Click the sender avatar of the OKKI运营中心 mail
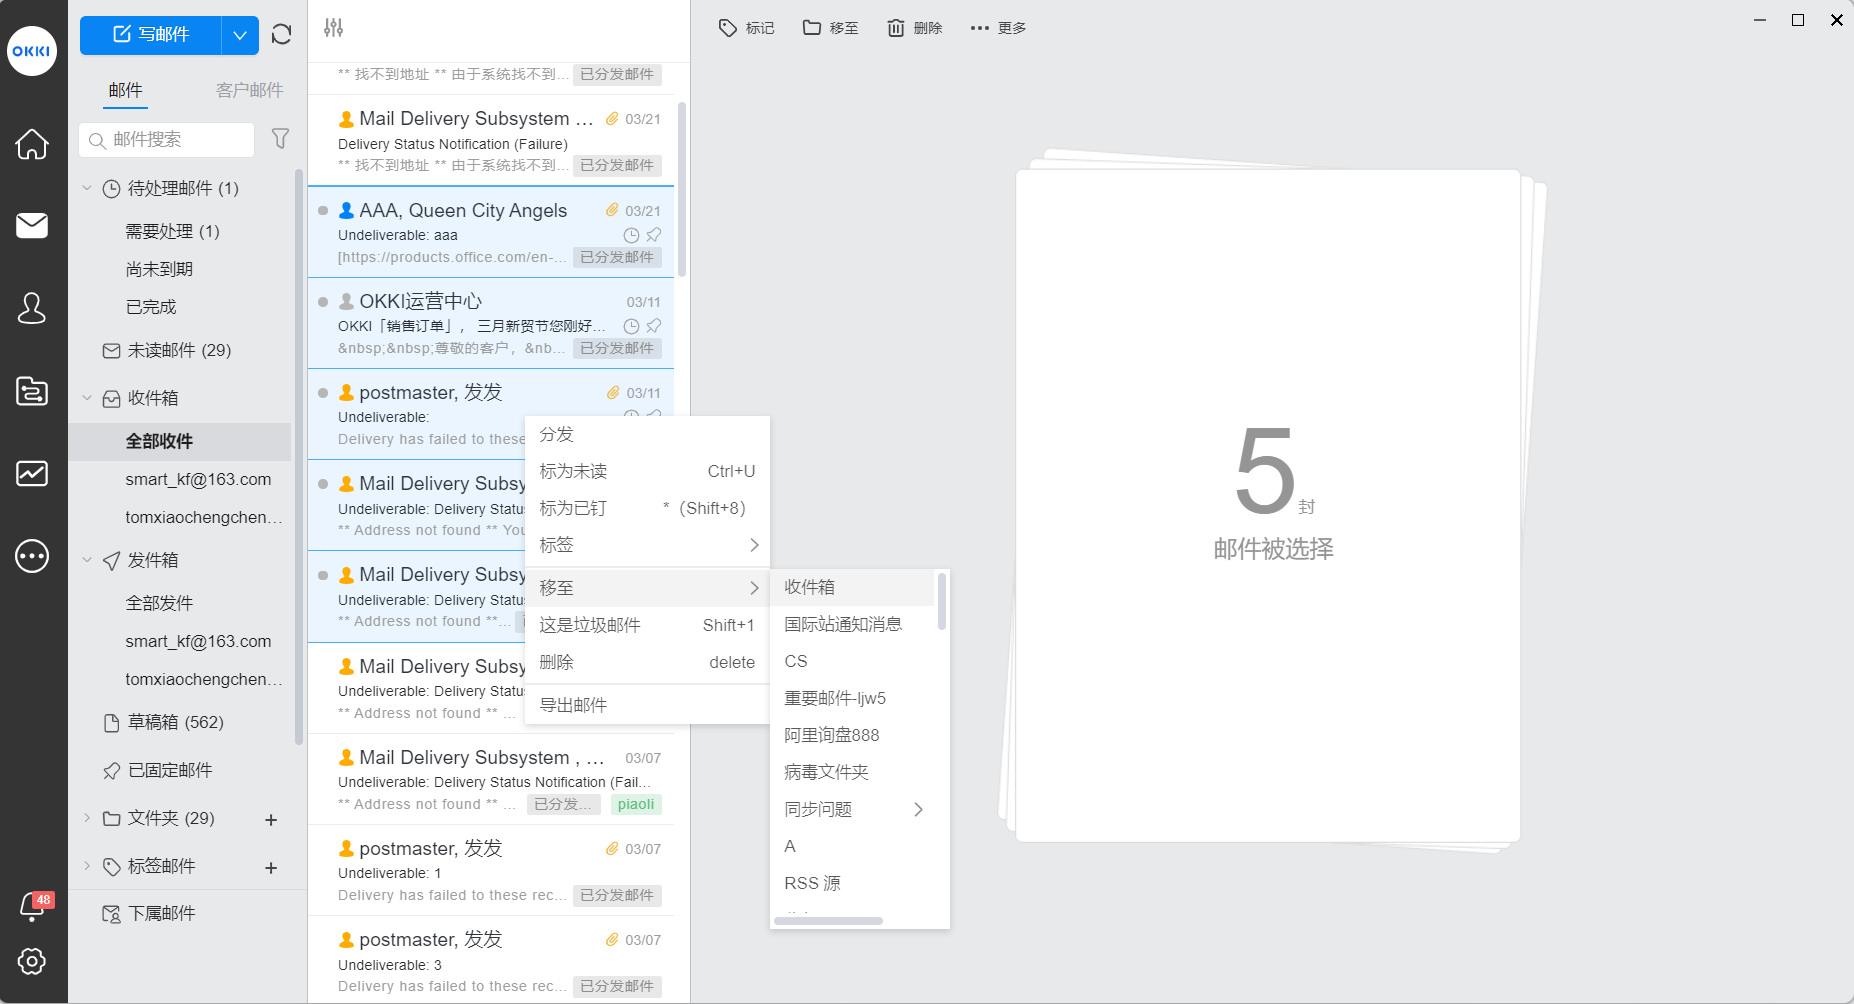This screenshot has height=1004, width=1854. coord(347,301)
